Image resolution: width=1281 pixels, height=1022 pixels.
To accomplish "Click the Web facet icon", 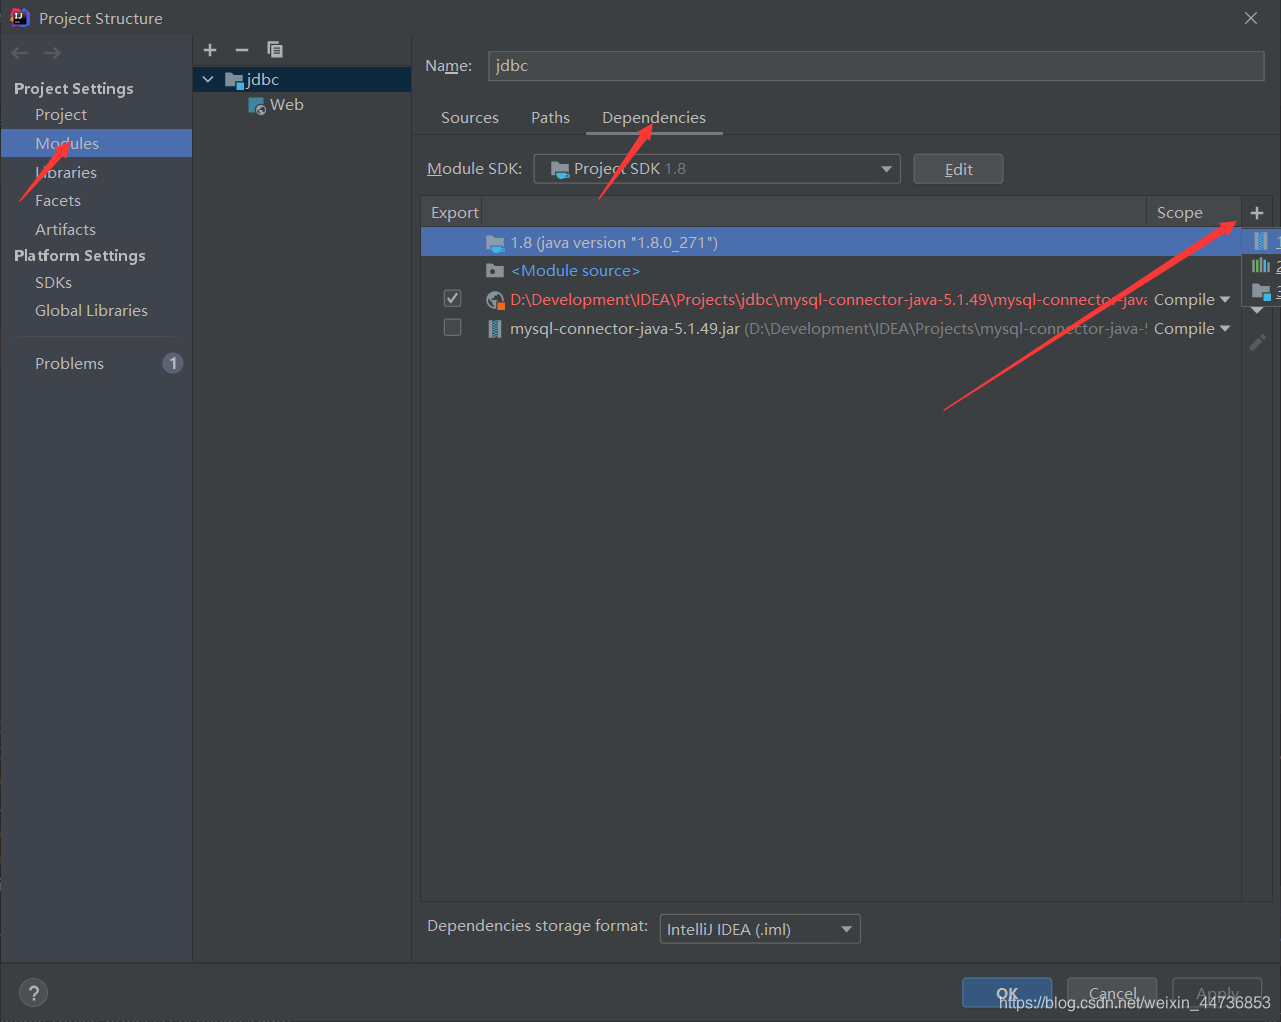I will (x=257, y=105).
